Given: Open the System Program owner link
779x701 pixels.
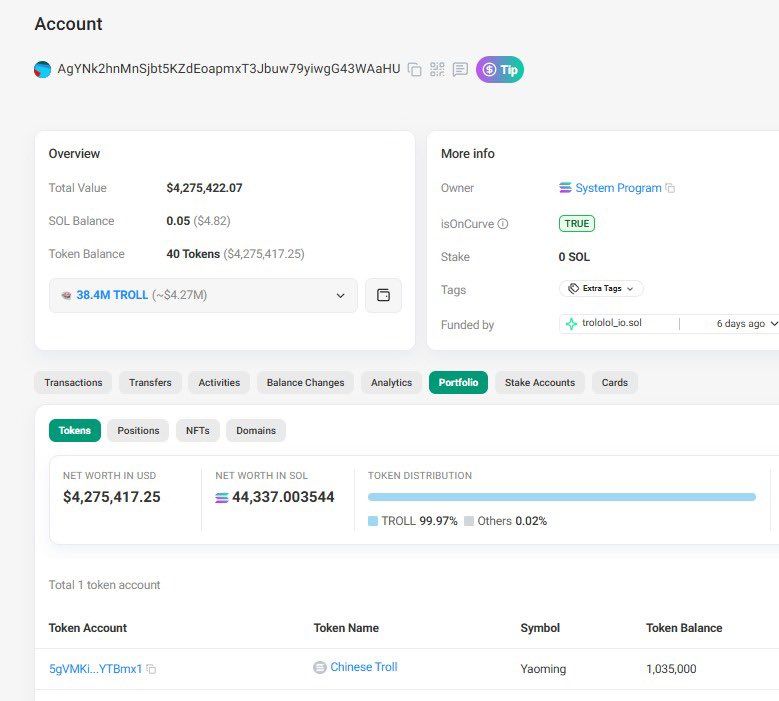Looking at the screenshot, I should [618, 188].
